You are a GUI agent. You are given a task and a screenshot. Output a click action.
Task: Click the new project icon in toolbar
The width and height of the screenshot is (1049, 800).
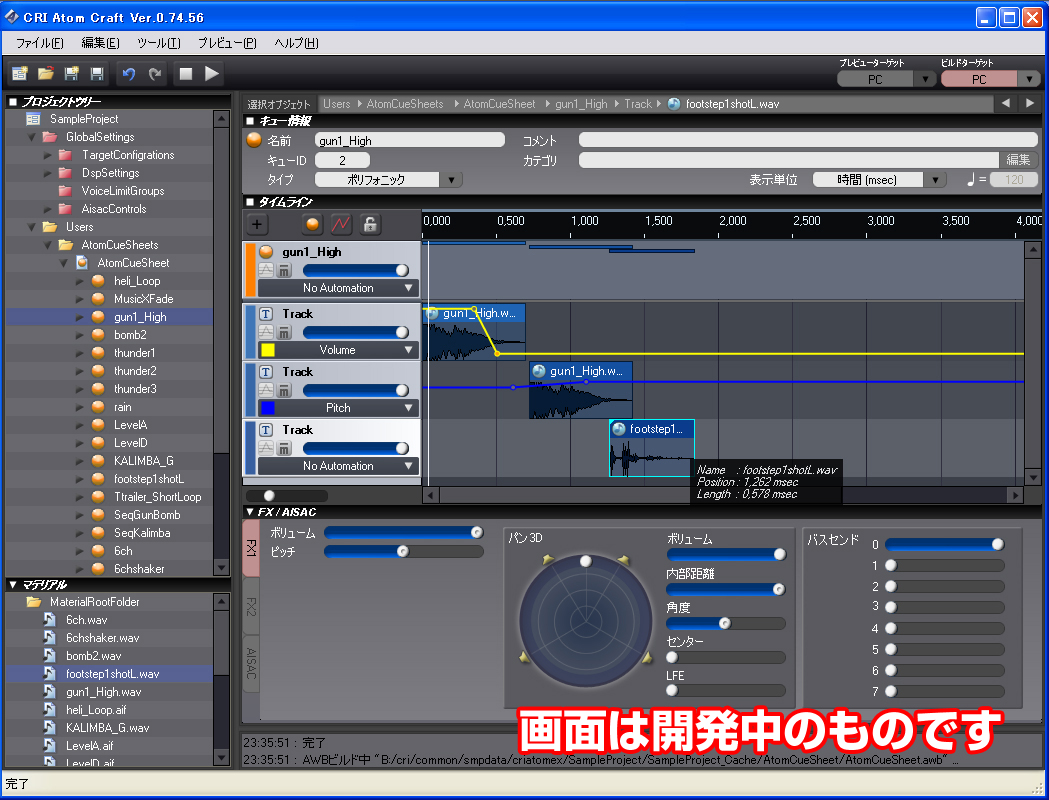point(19,73)
